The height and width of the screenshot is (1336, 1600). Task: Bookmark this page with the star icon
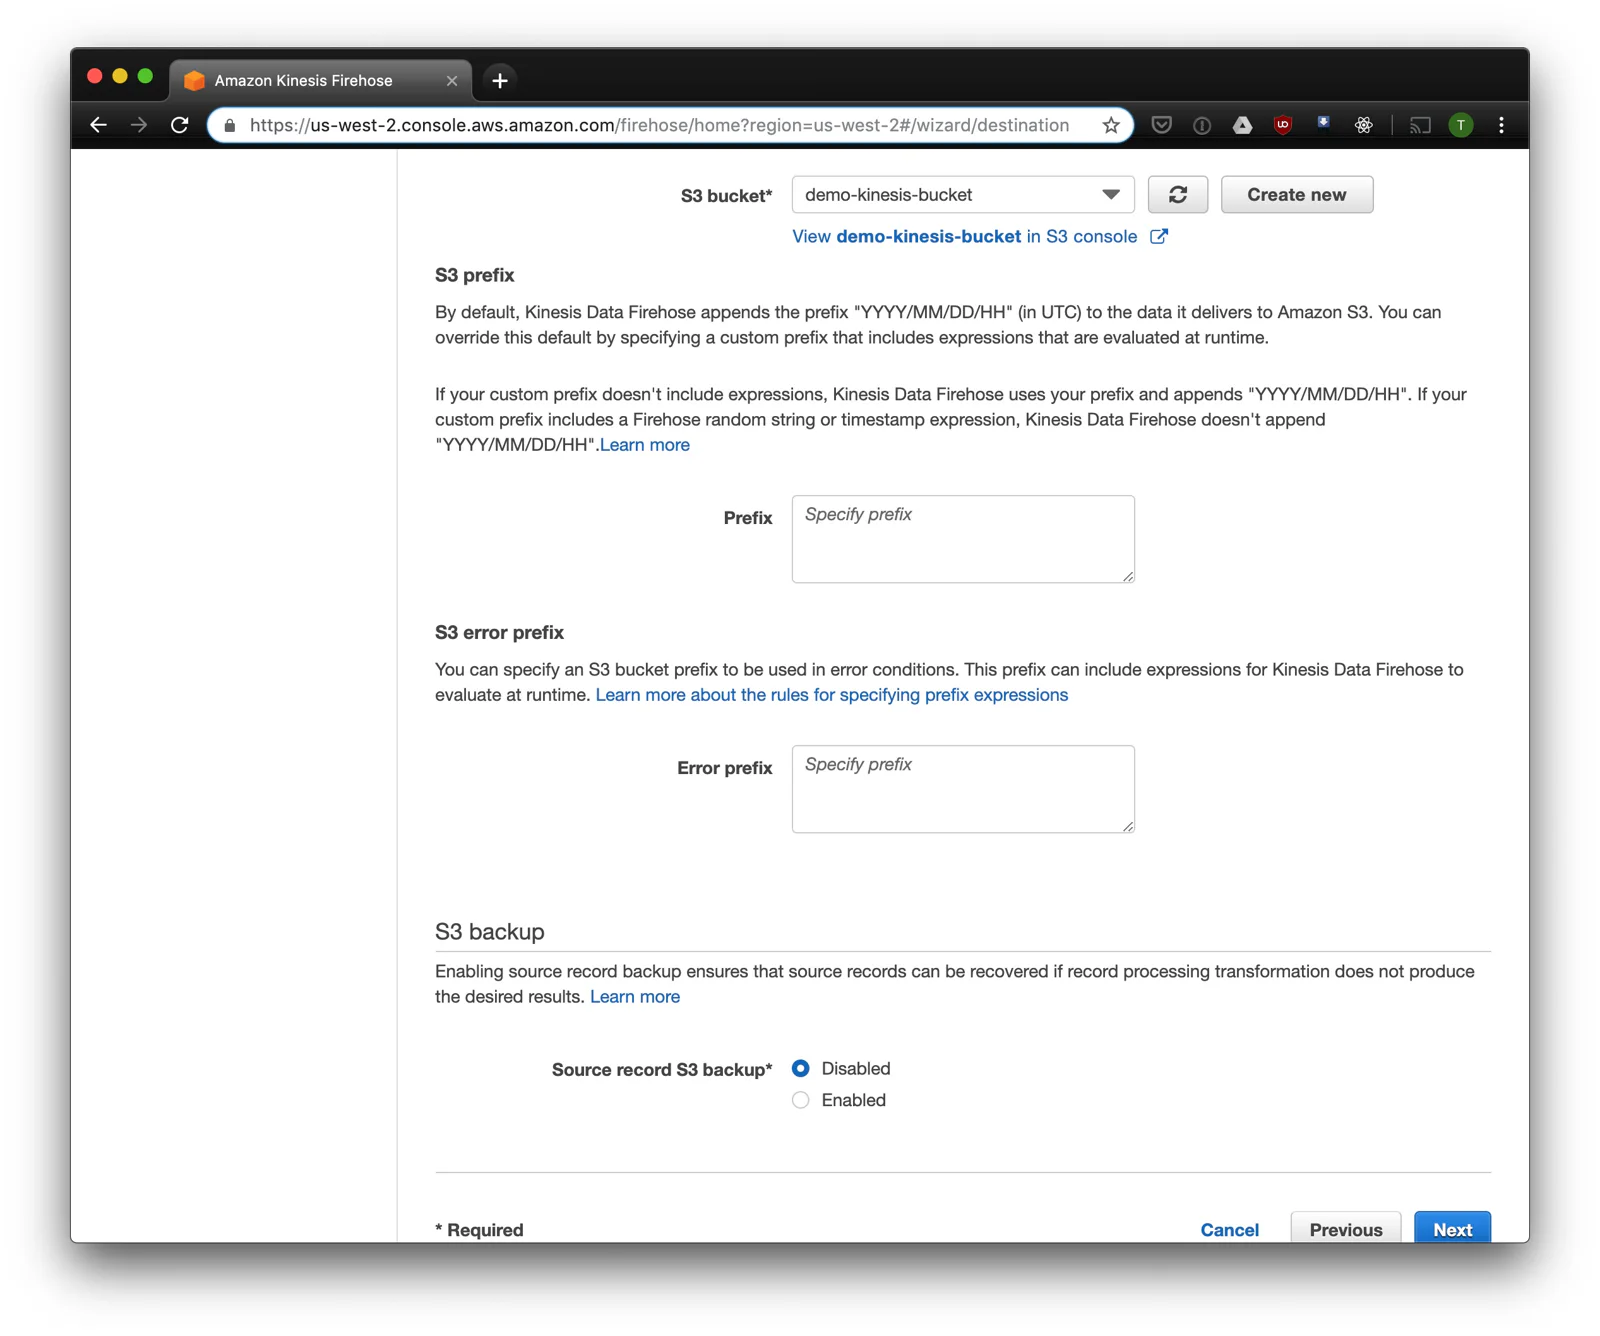point(1111,125)
